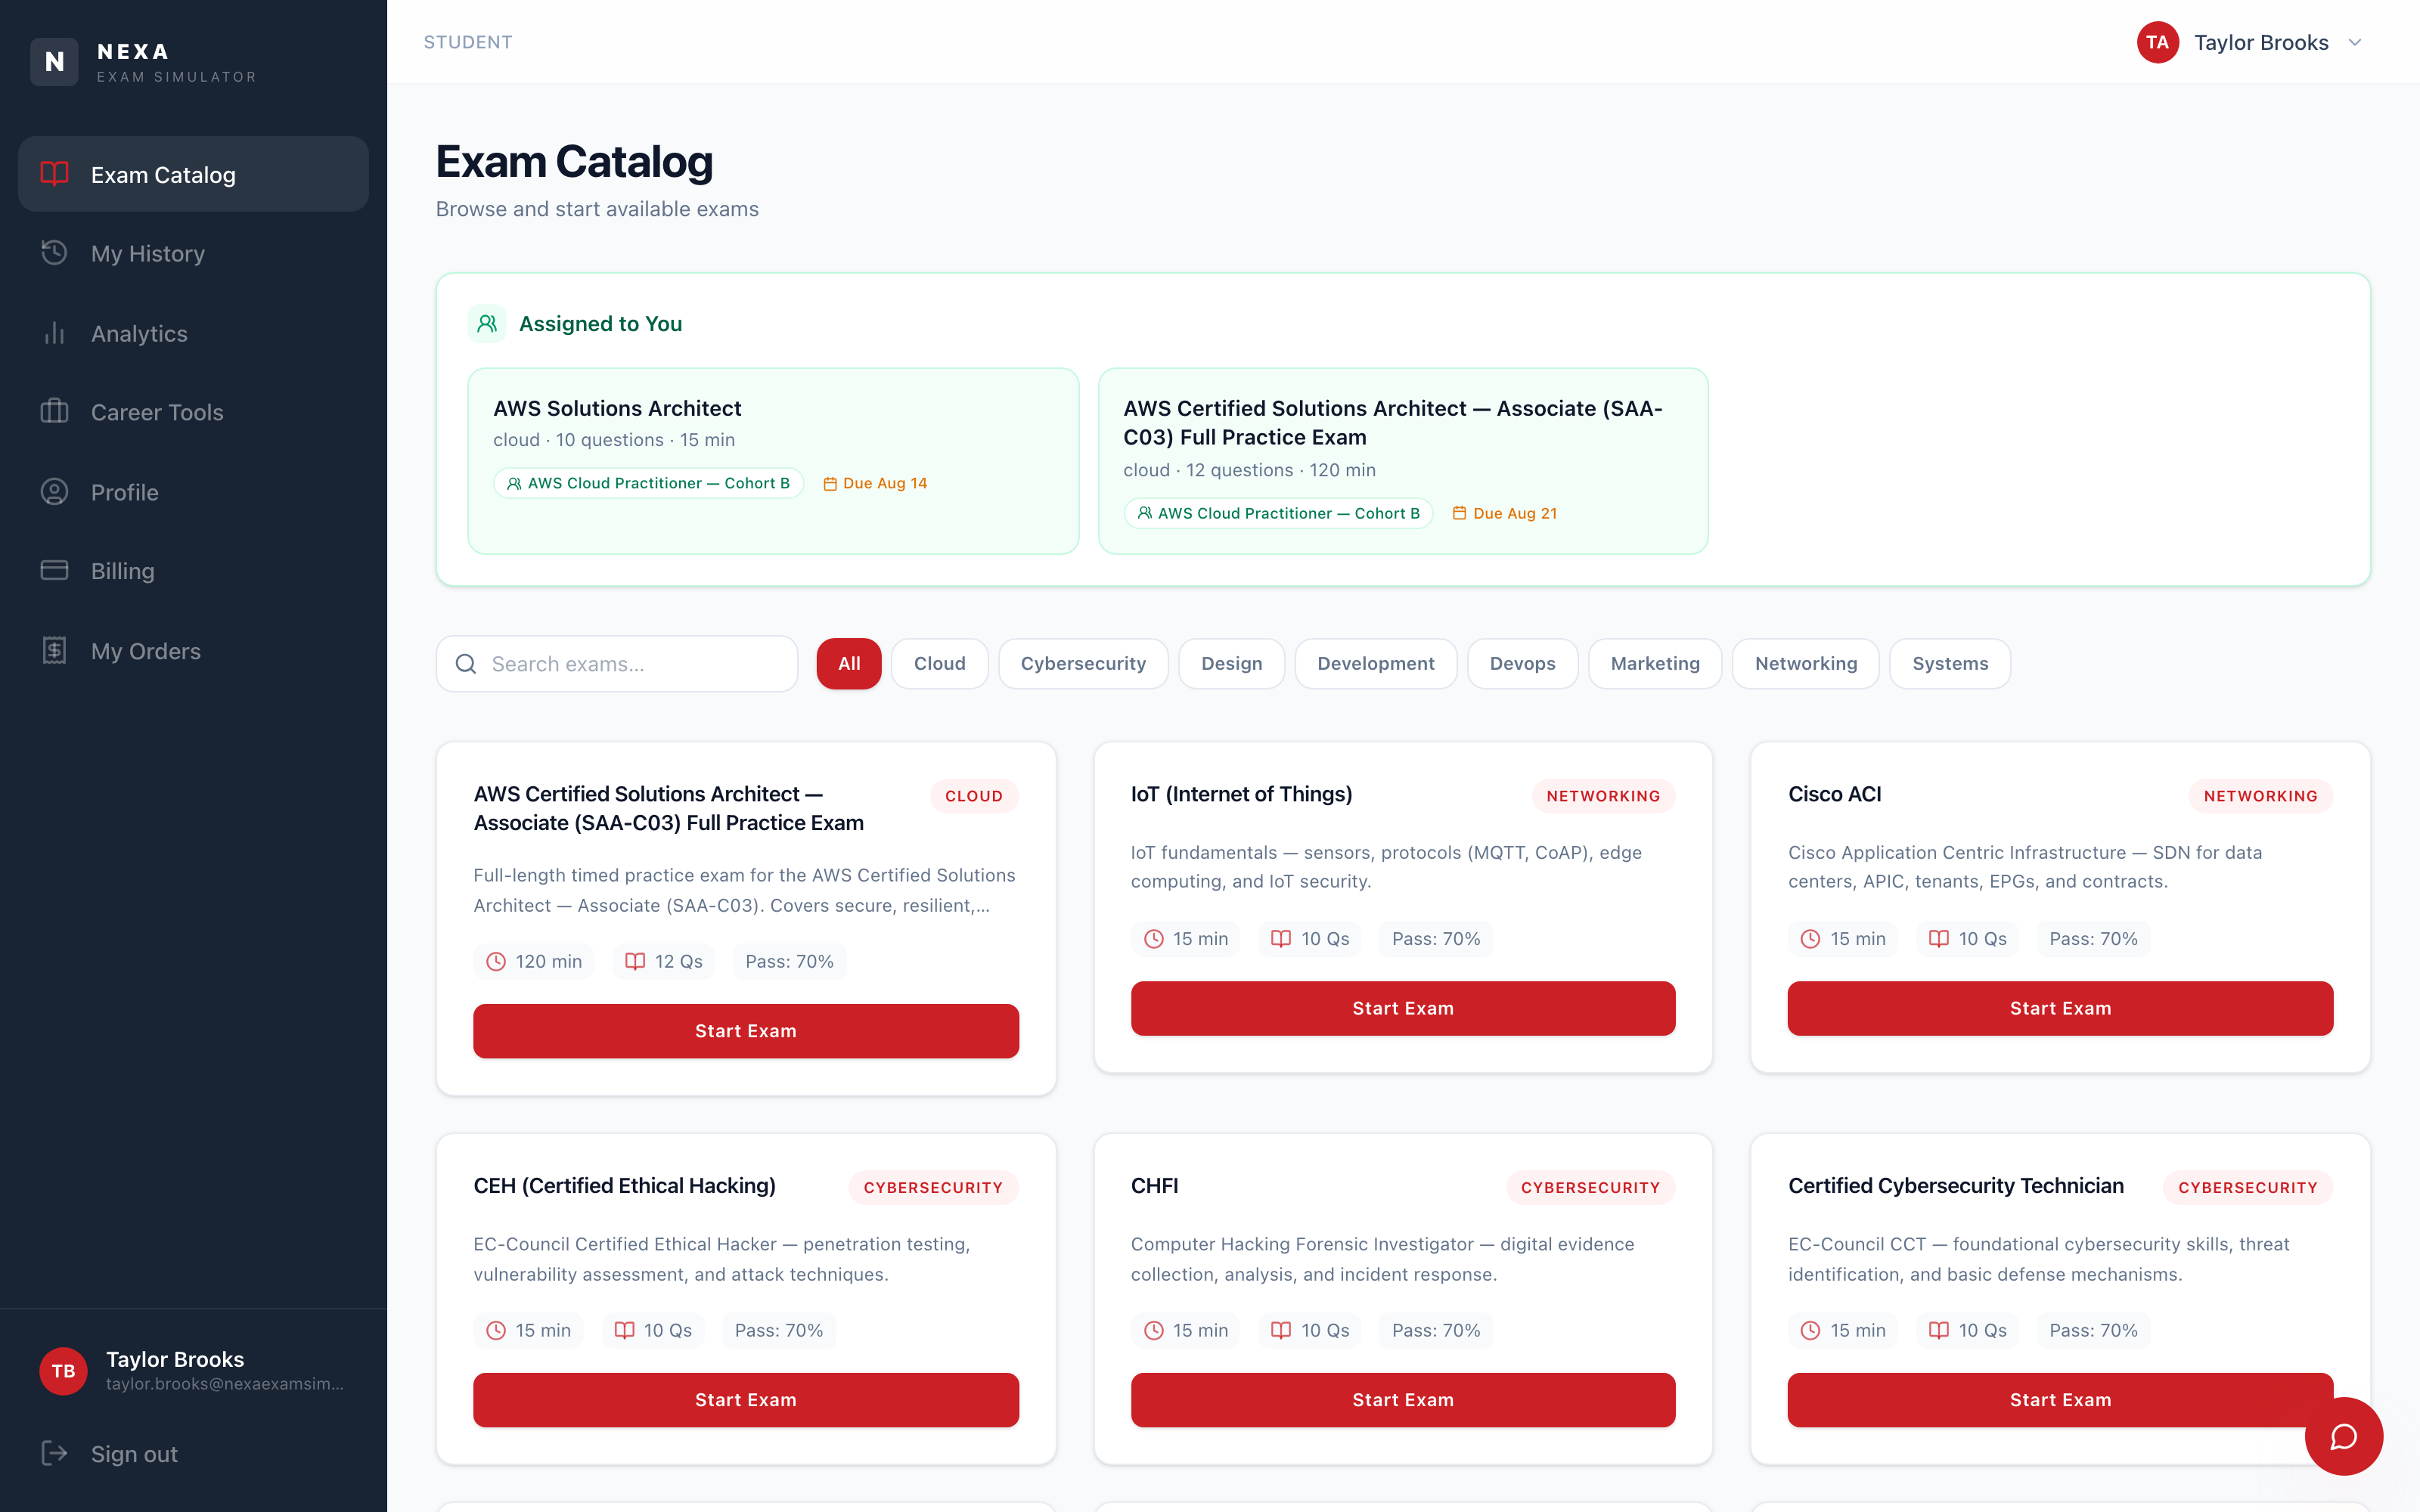The image size is (2420, 1512).
Task: Click the TA avatar in top bar
Action: click(x=2157, y=42)
